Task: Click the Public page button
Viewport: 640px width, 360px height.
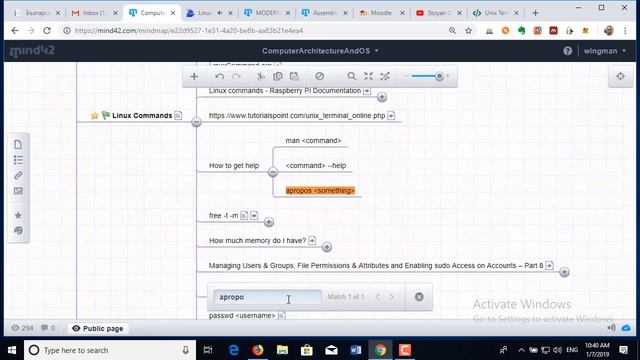Action: (98, 329)
